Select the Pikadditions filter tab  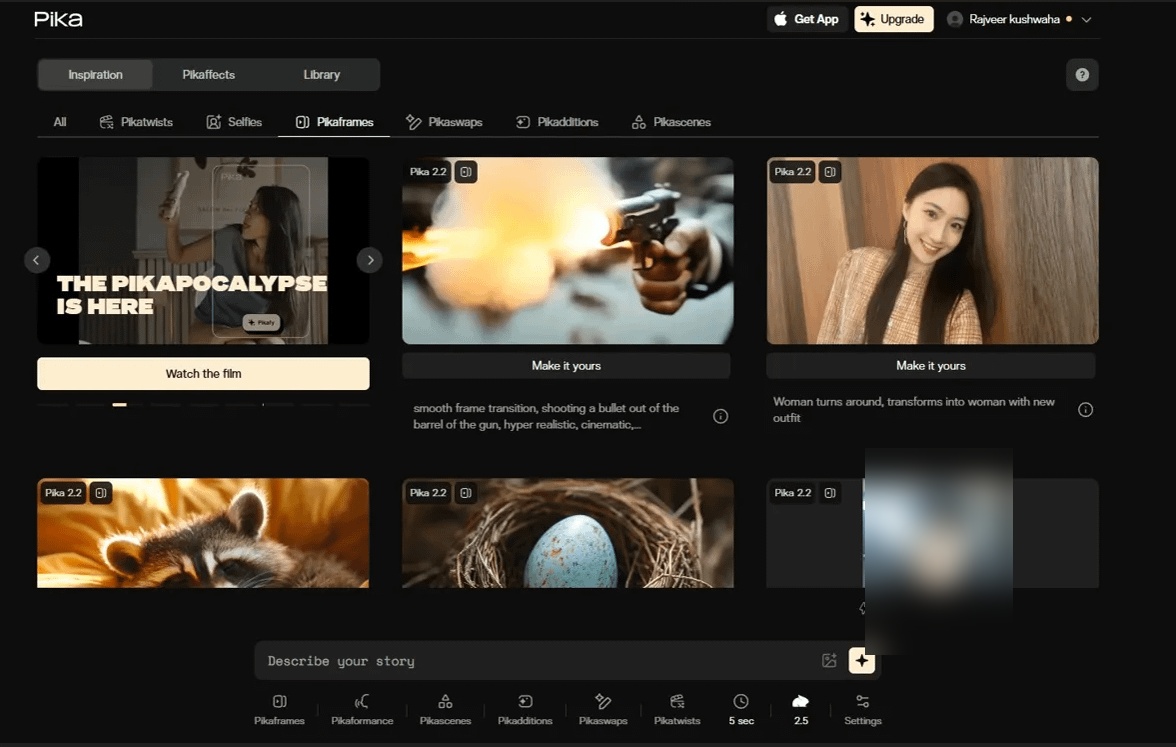tap(556, 122)
